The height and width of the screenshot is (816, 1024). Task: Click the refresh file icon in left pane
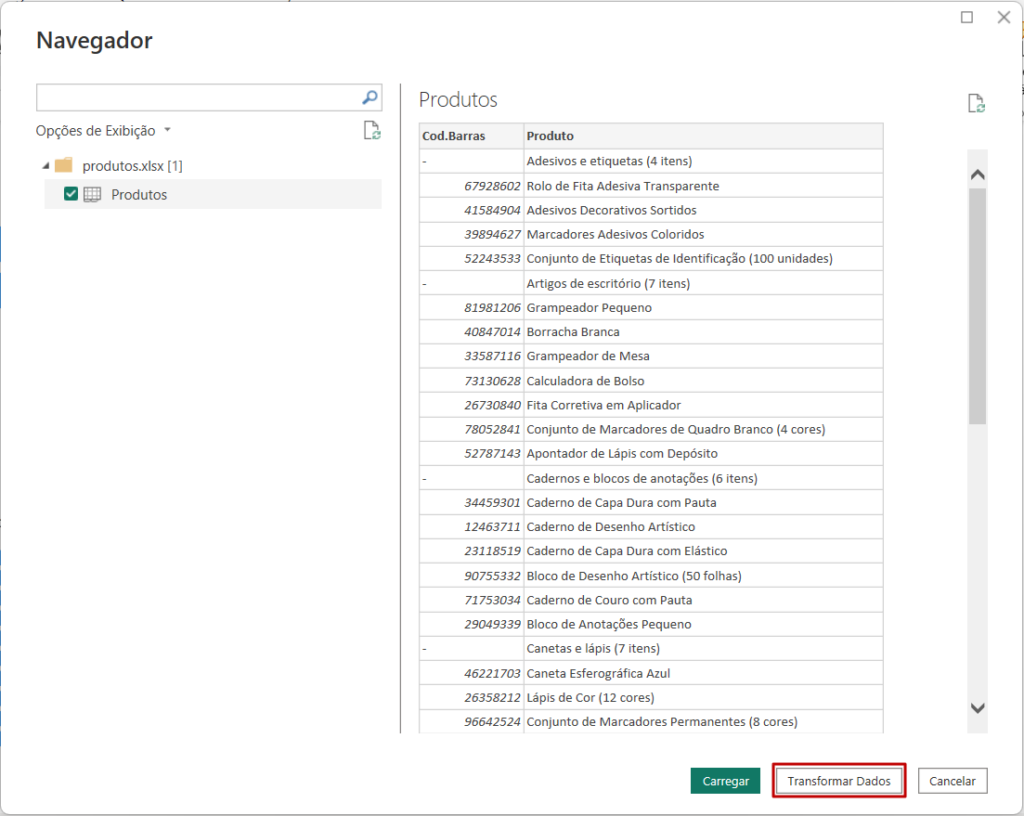click(371, 130)
